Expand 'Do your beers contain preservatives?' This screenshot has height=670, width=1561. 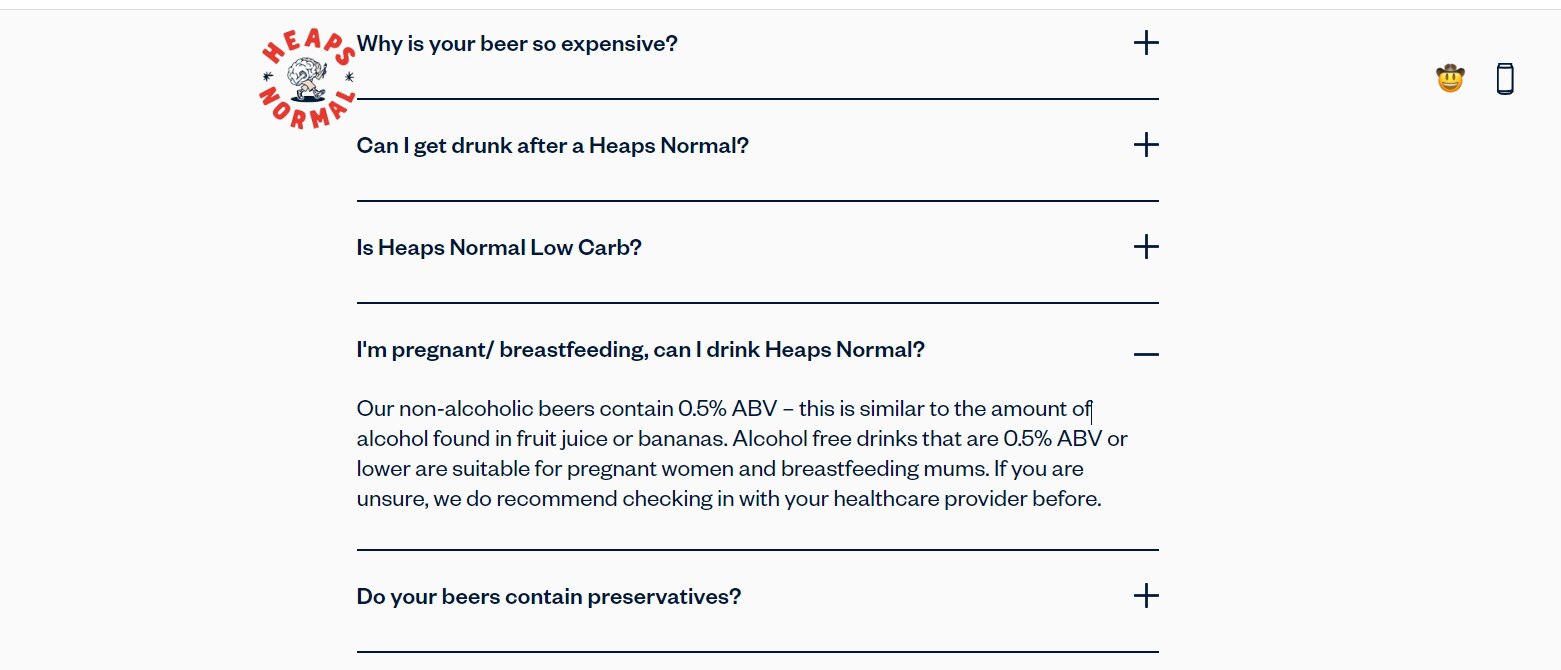[548, 595]
